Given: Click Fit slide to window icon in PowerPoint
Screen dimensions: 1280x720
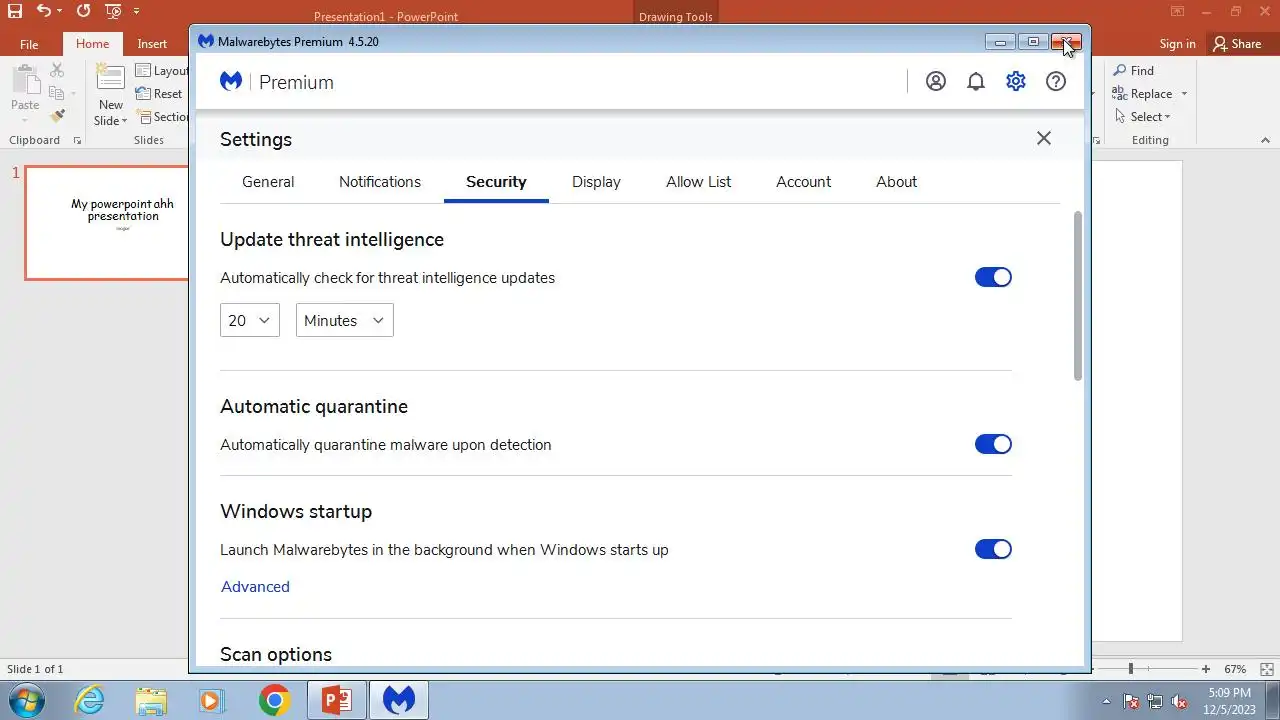Looking at the screenshot, I should (1267, 669).
